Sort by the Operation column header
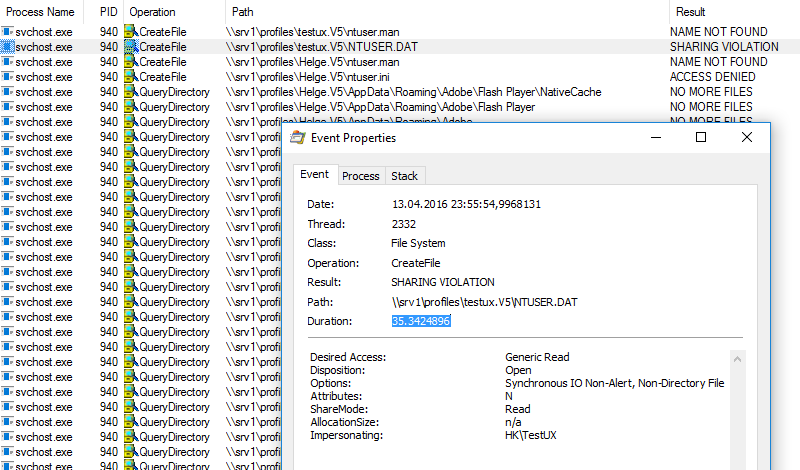This screenshot has width=800, height=470. (x=153, y=12)
